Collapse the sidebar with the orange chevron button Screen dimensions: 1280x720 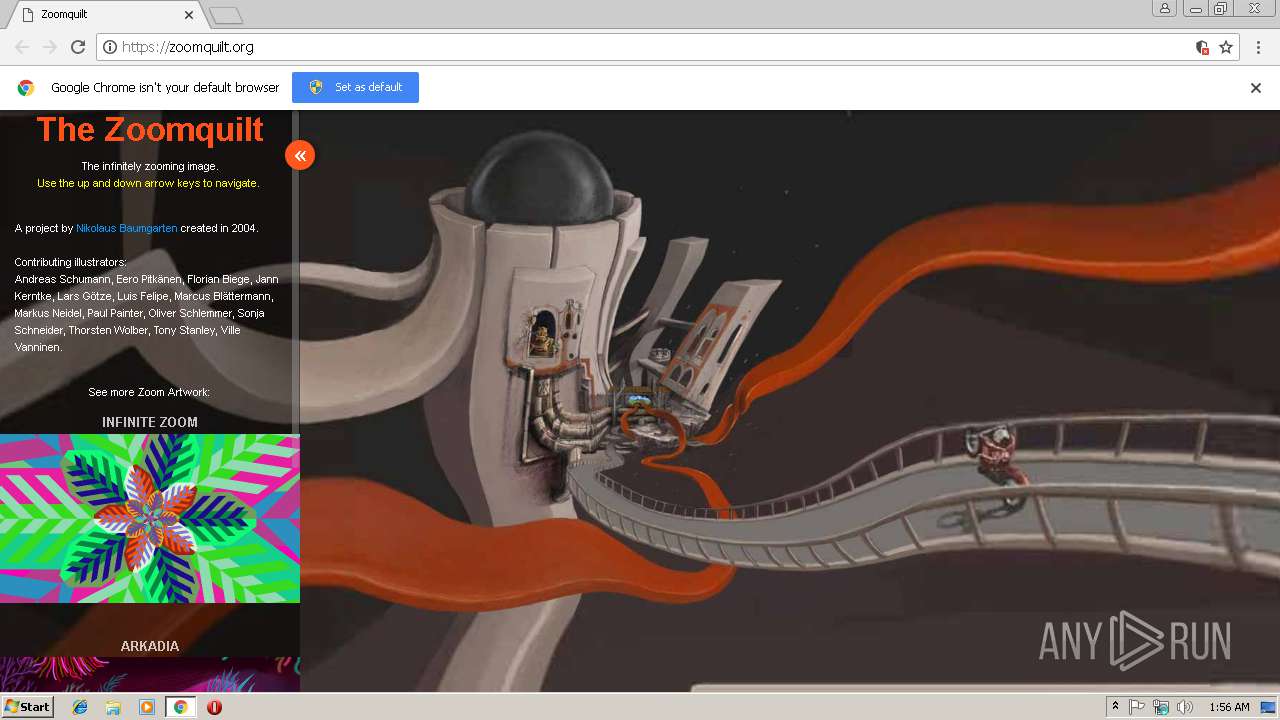click(300, 155)
